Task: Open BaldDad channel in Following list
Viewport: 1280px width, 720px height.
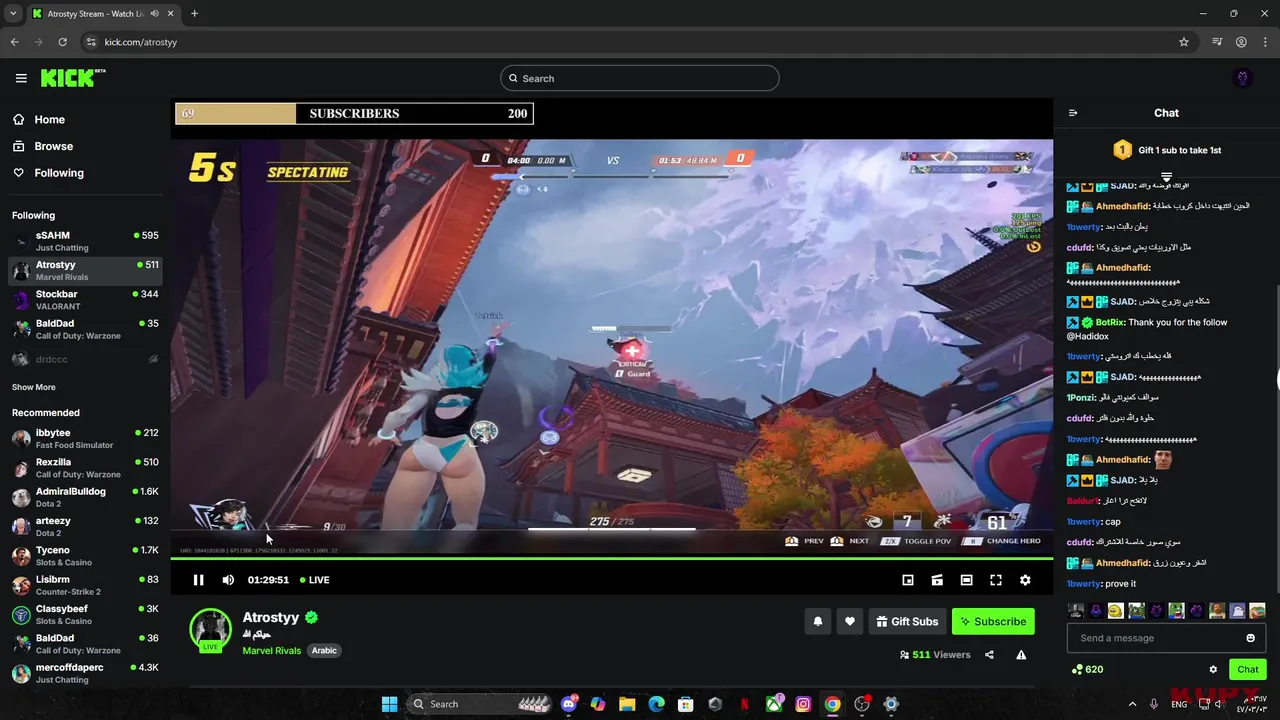Action: click(85, 329)
